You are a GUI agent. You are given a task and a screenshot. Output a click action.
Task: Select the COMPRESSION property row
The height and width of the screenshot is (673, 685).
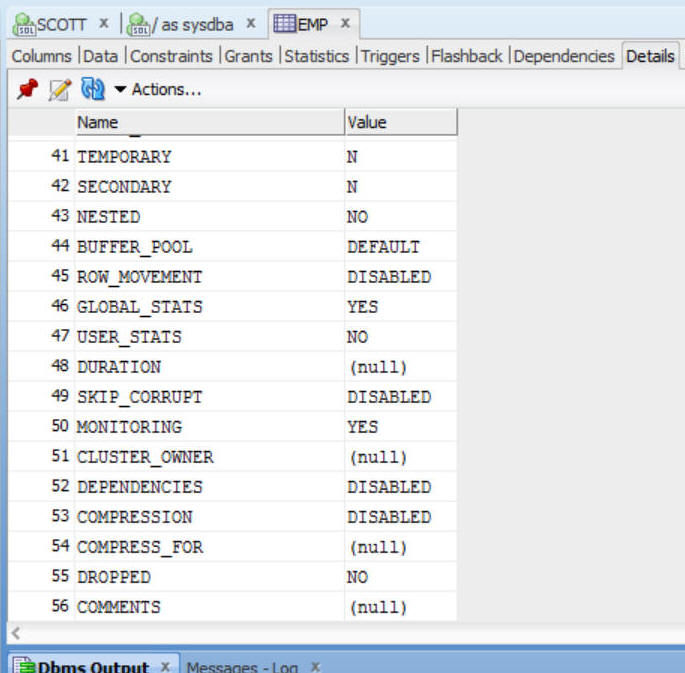coord(134,517)
